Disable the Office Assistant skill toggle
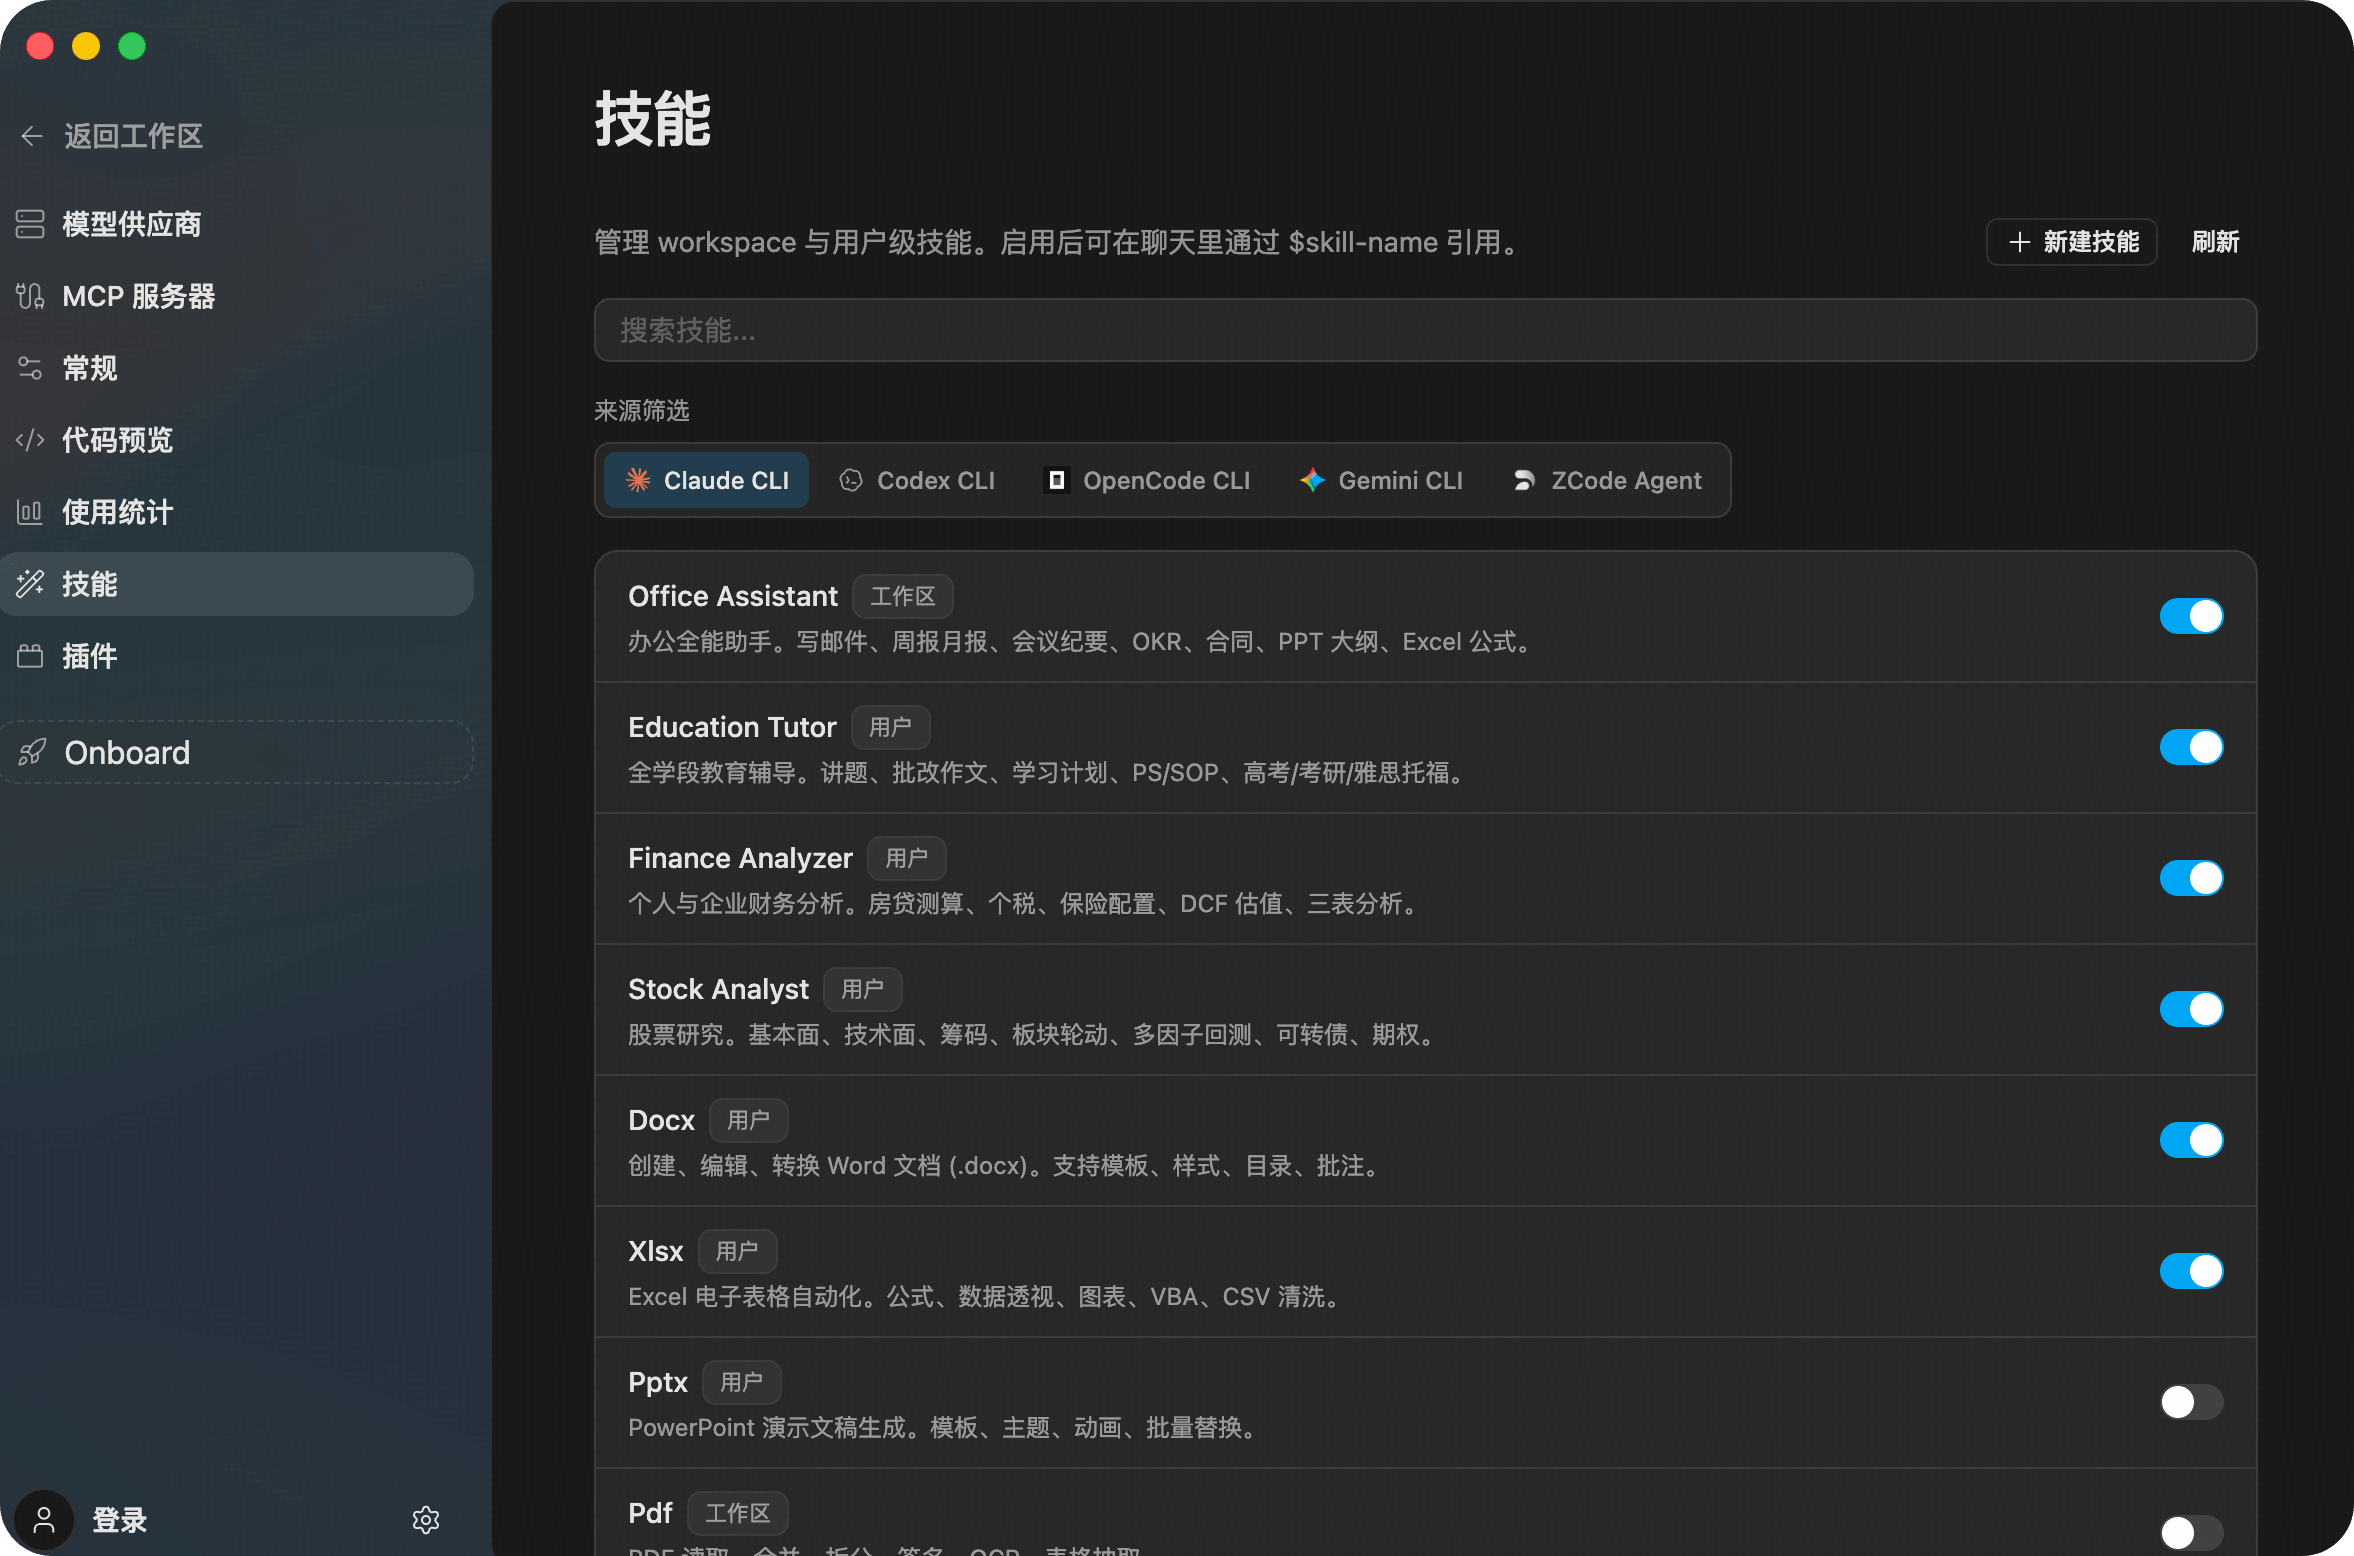This screenshot has width=2354, height=1556. tap(2190, 616)
